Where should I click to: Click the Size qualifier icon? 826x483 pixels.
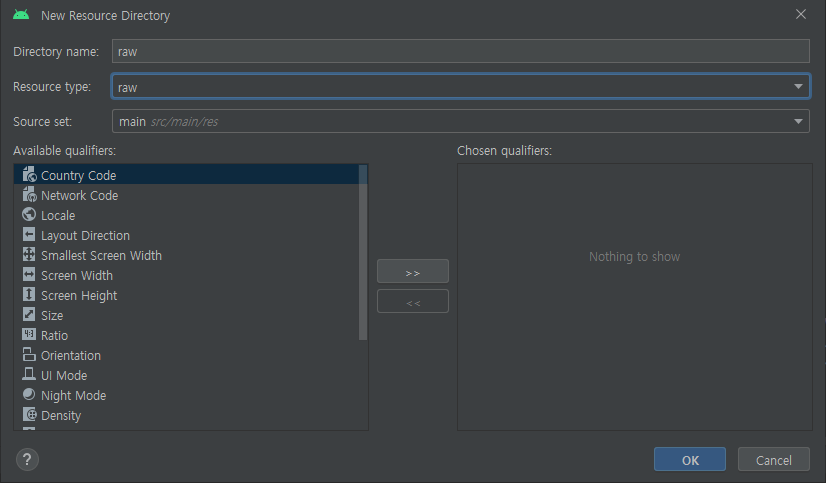tap(29, 314)
